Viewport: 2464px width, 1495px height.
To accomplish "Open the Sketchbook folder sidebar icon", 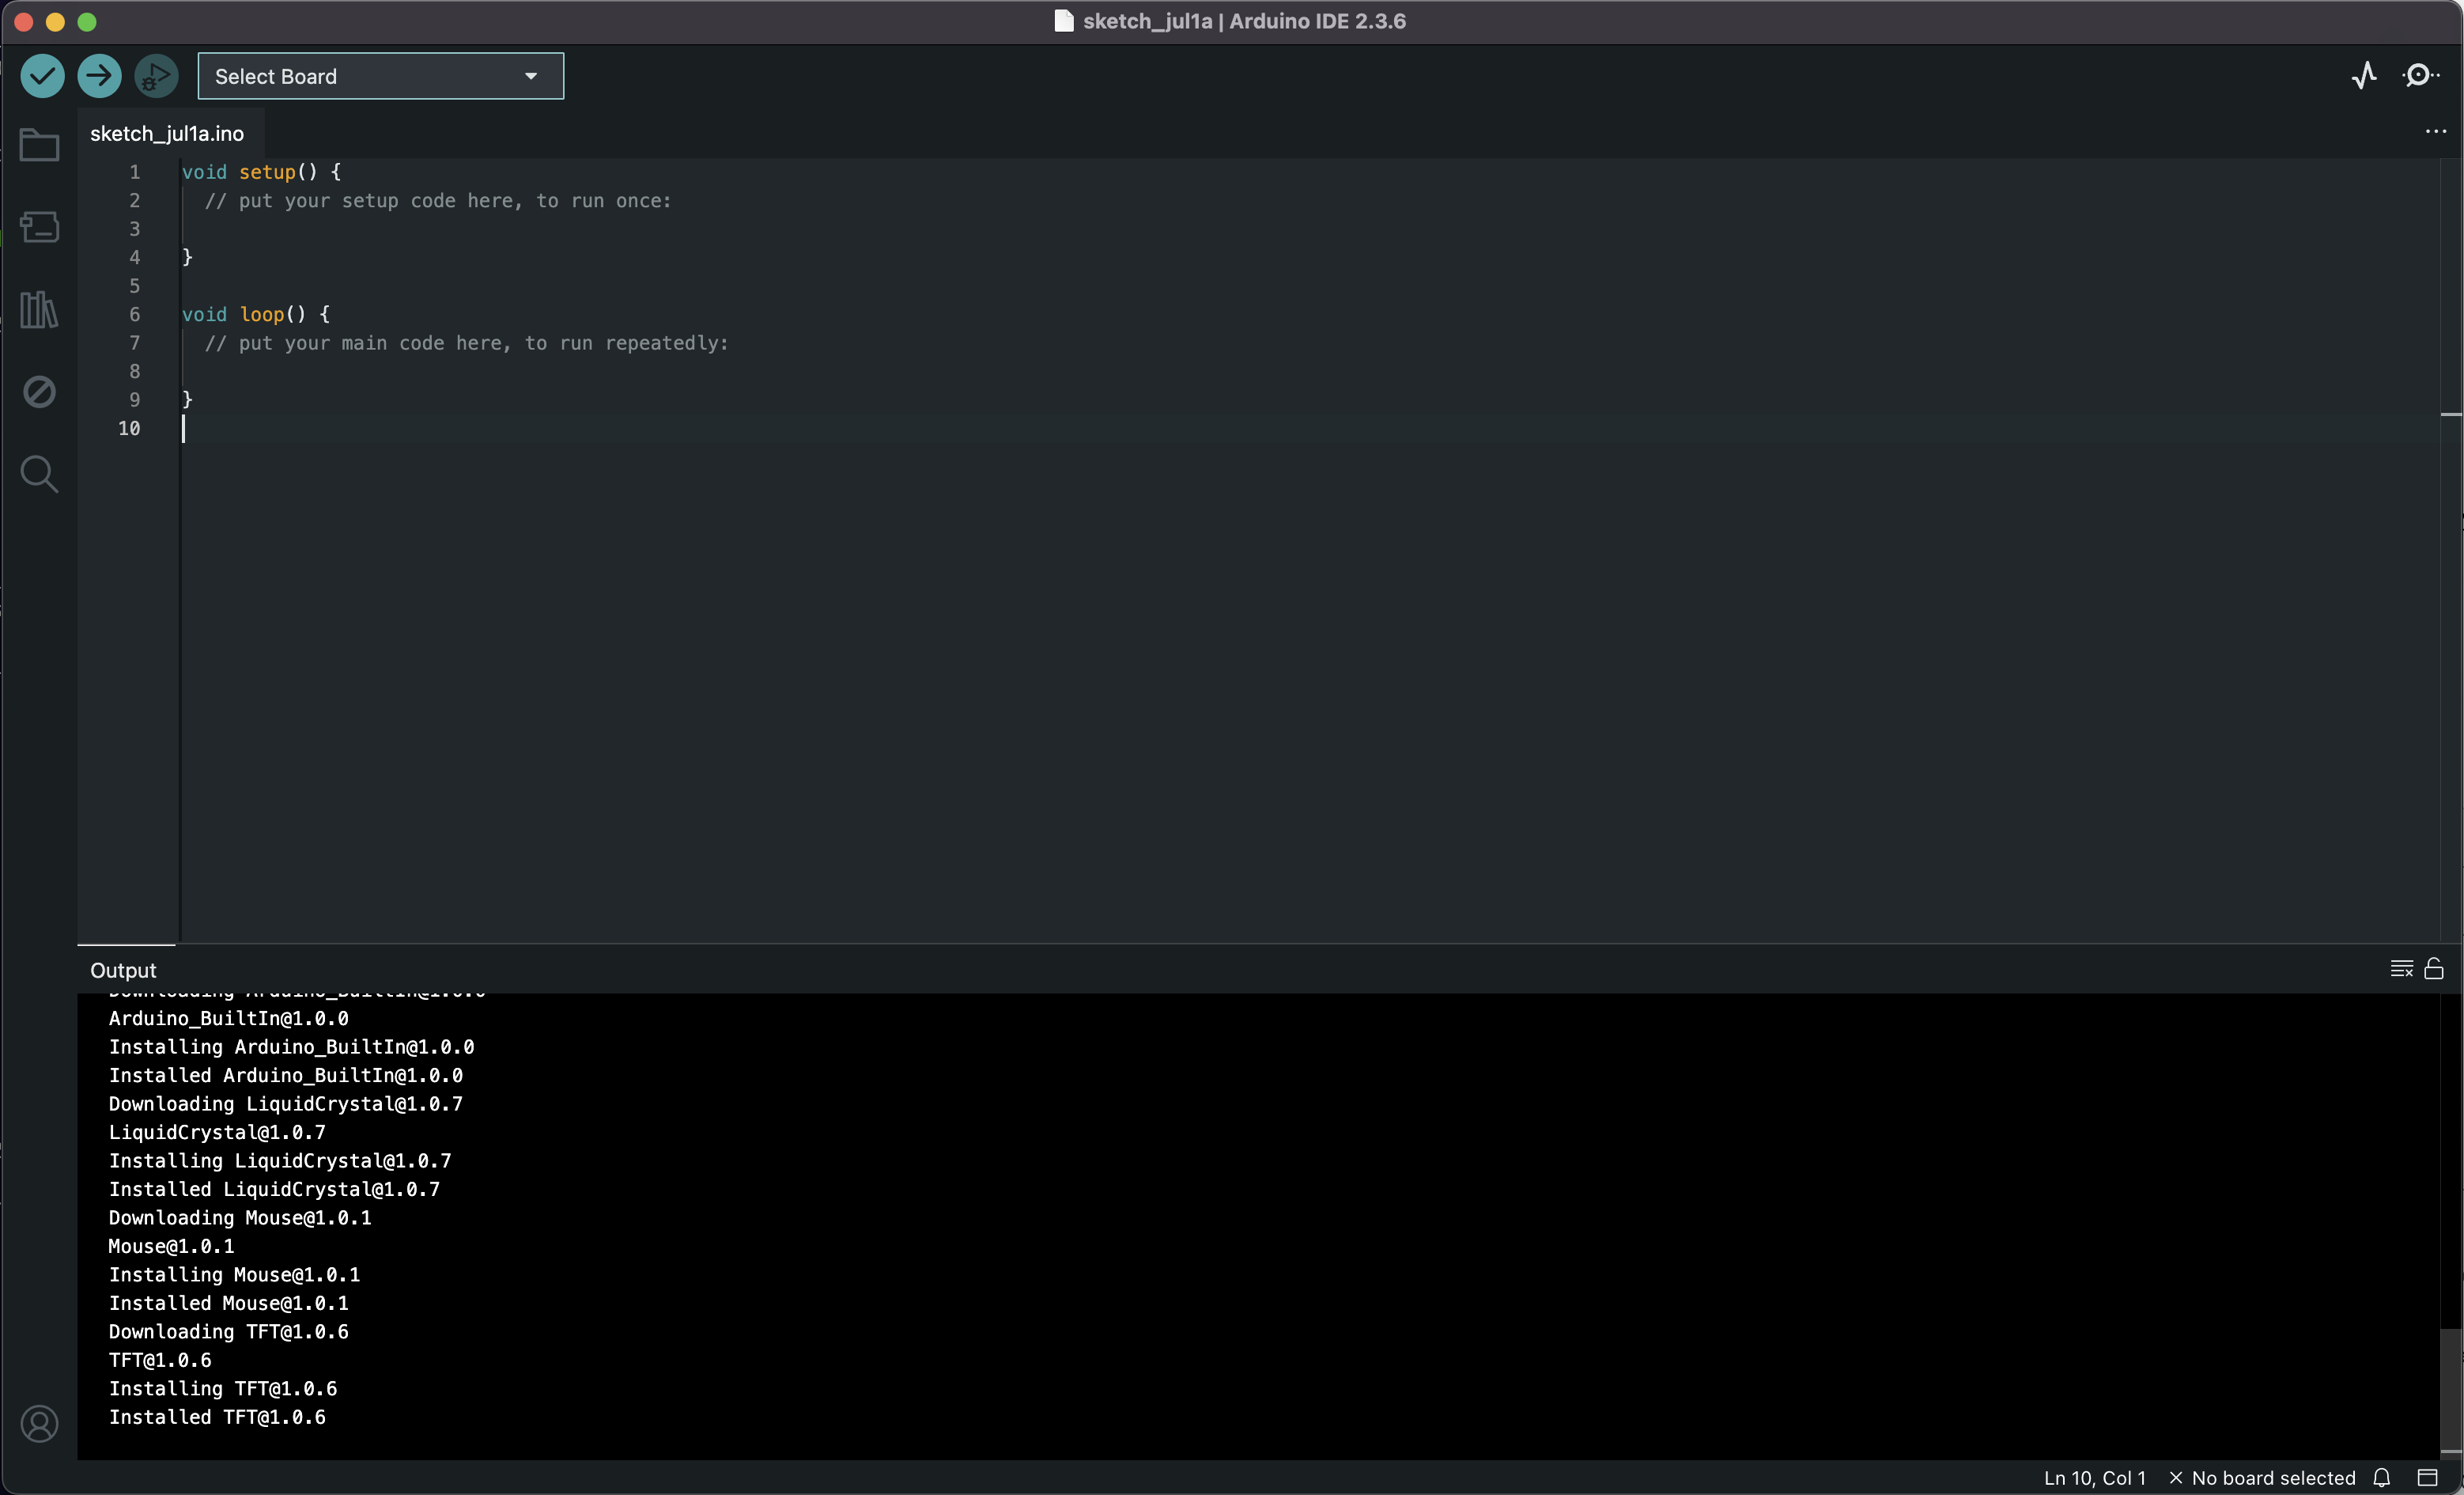I will click(40, 146).
